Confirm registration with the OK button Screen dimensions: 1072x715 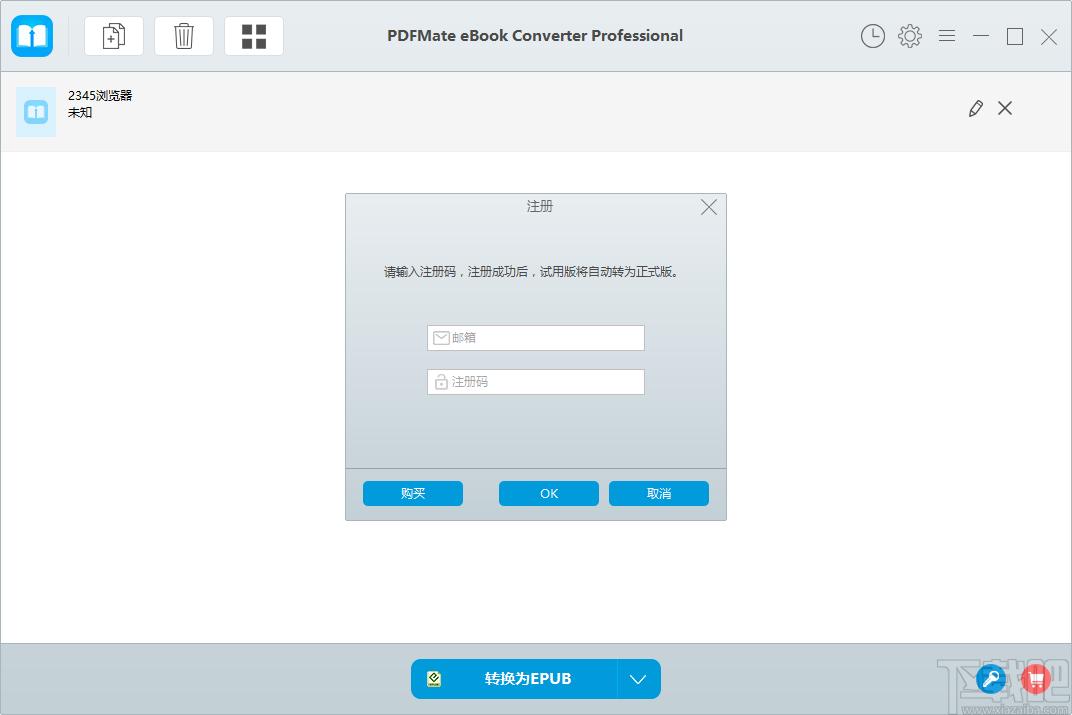coord(549,494)
